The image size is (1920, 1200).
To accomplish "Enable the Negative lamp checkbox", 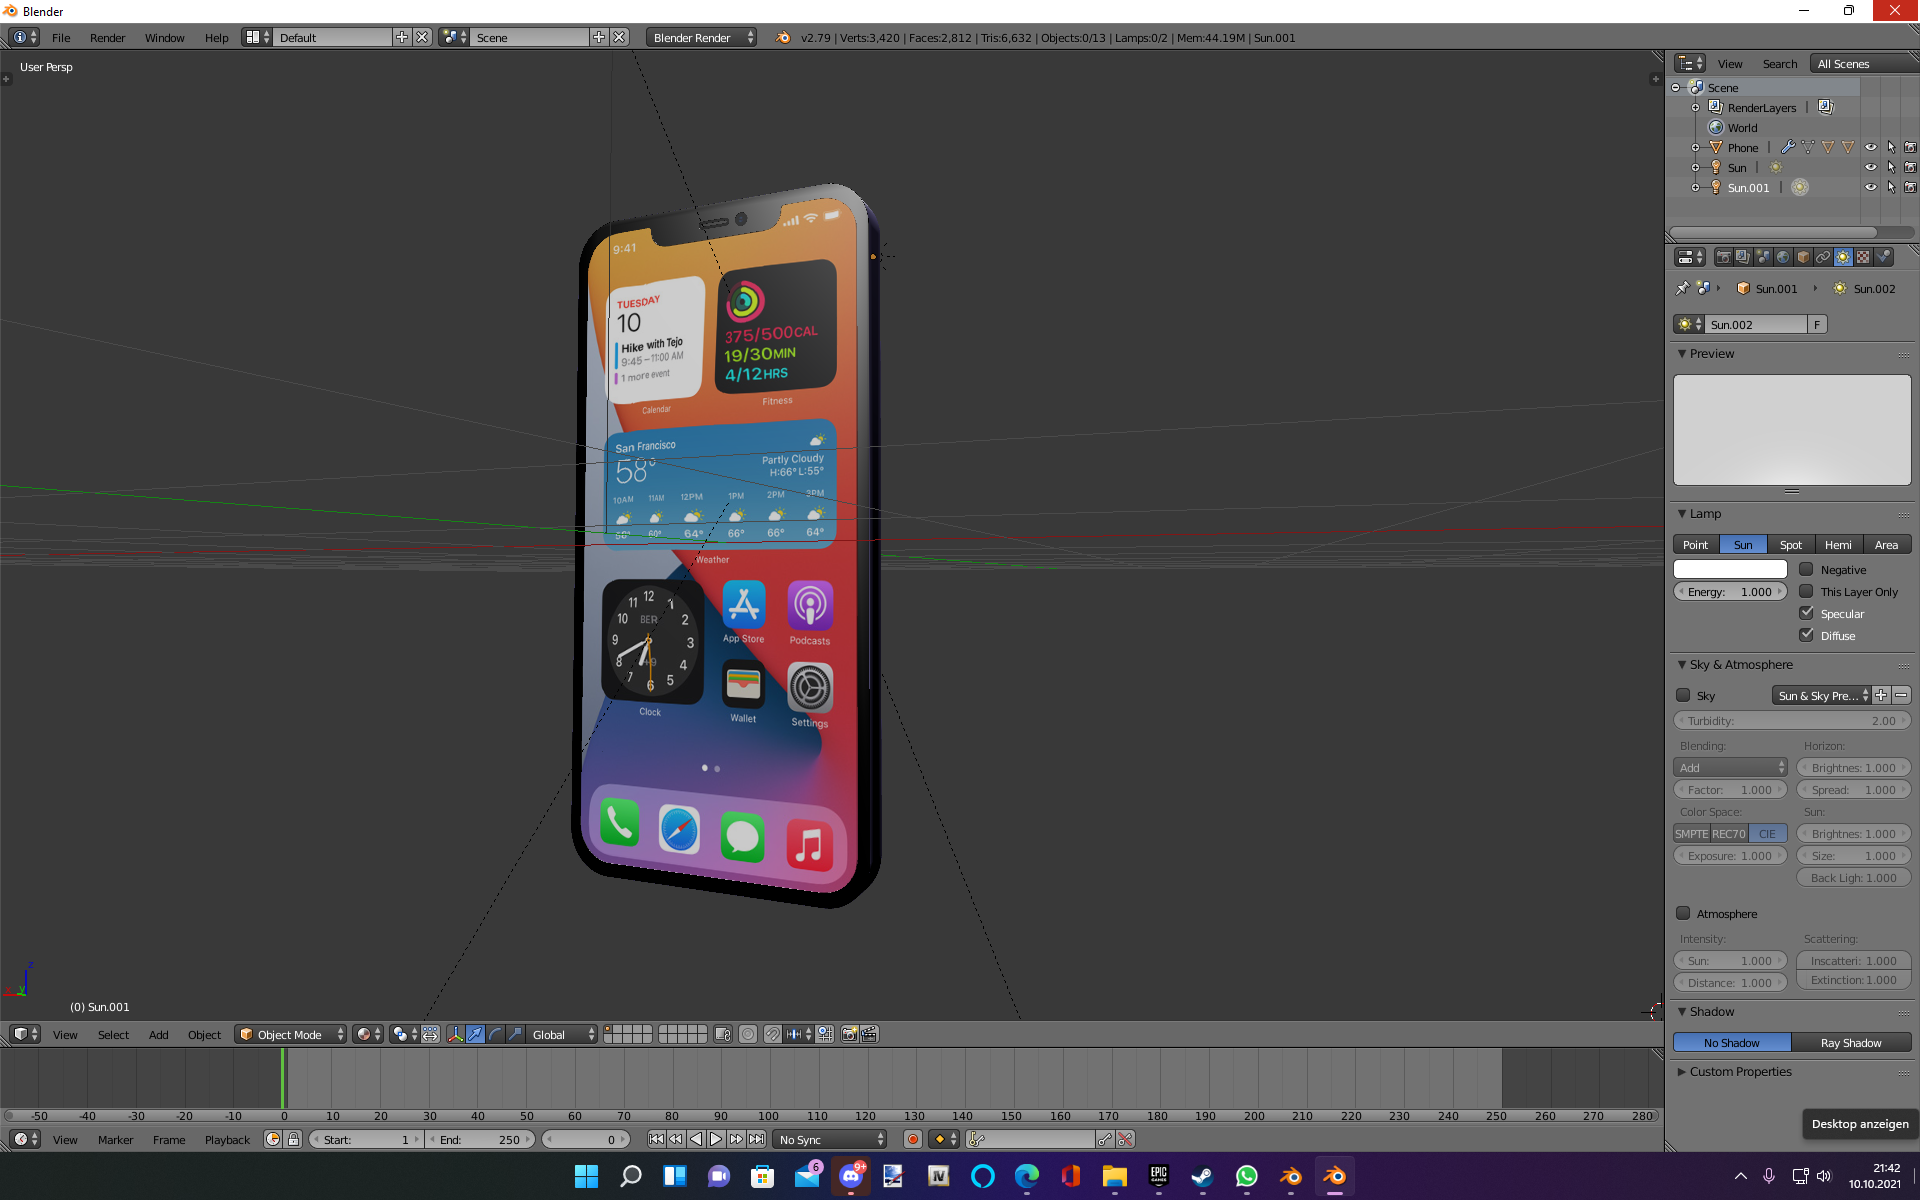I will pos(1806,569).
